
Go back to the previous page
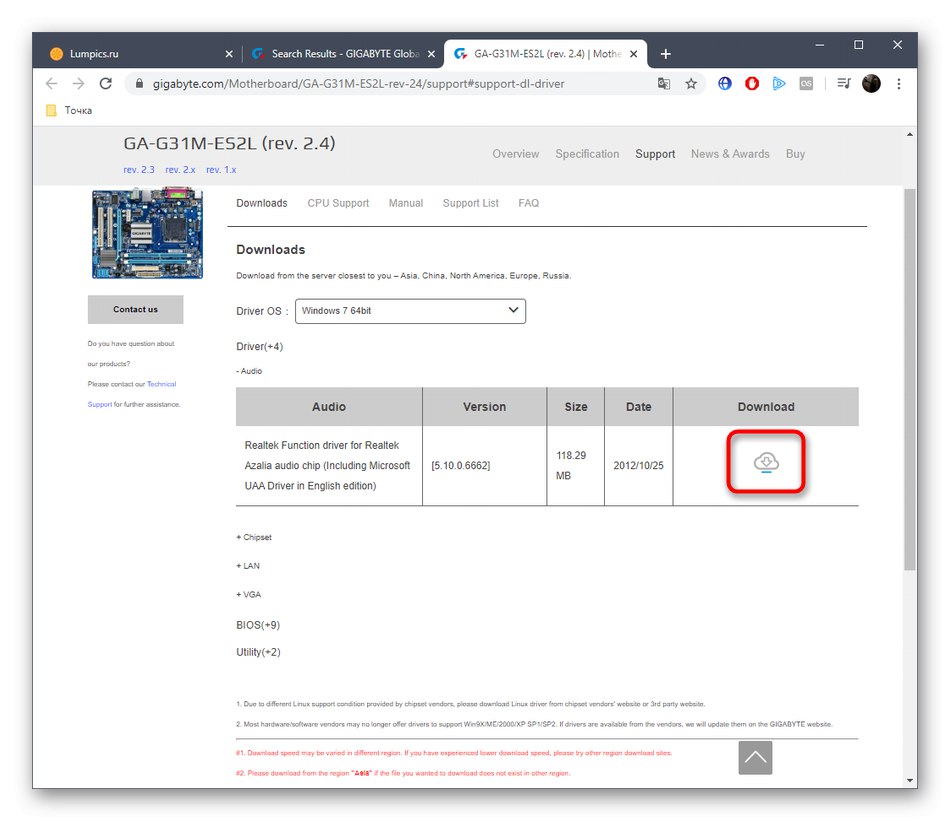tap(51, 84)
